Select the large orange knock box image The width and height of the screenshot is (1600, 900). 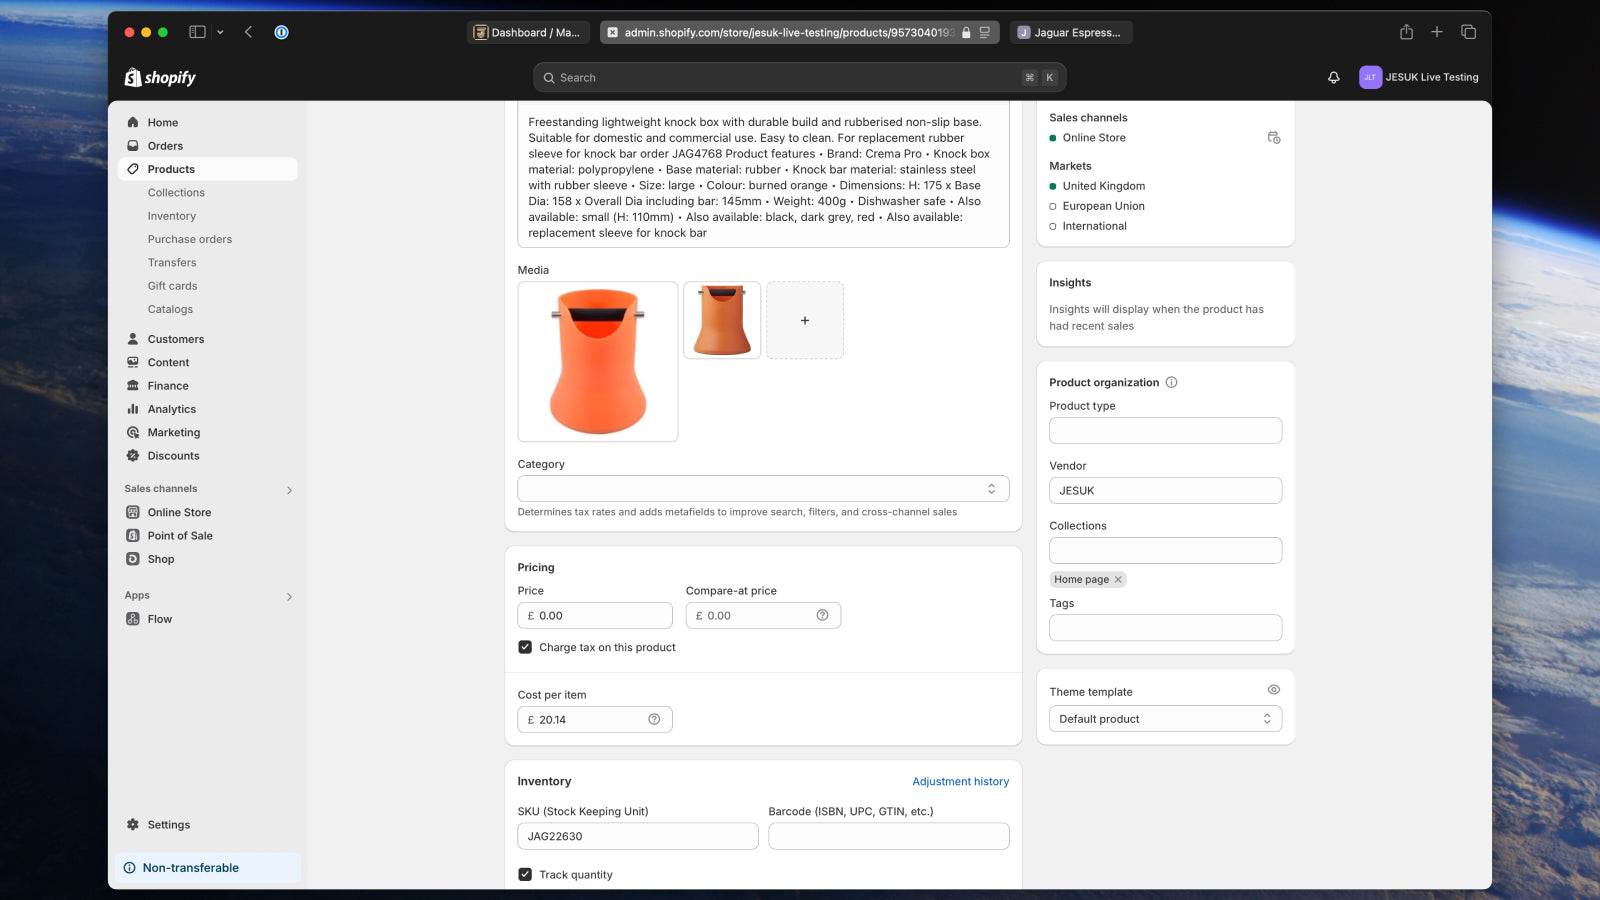coord(598,361)
